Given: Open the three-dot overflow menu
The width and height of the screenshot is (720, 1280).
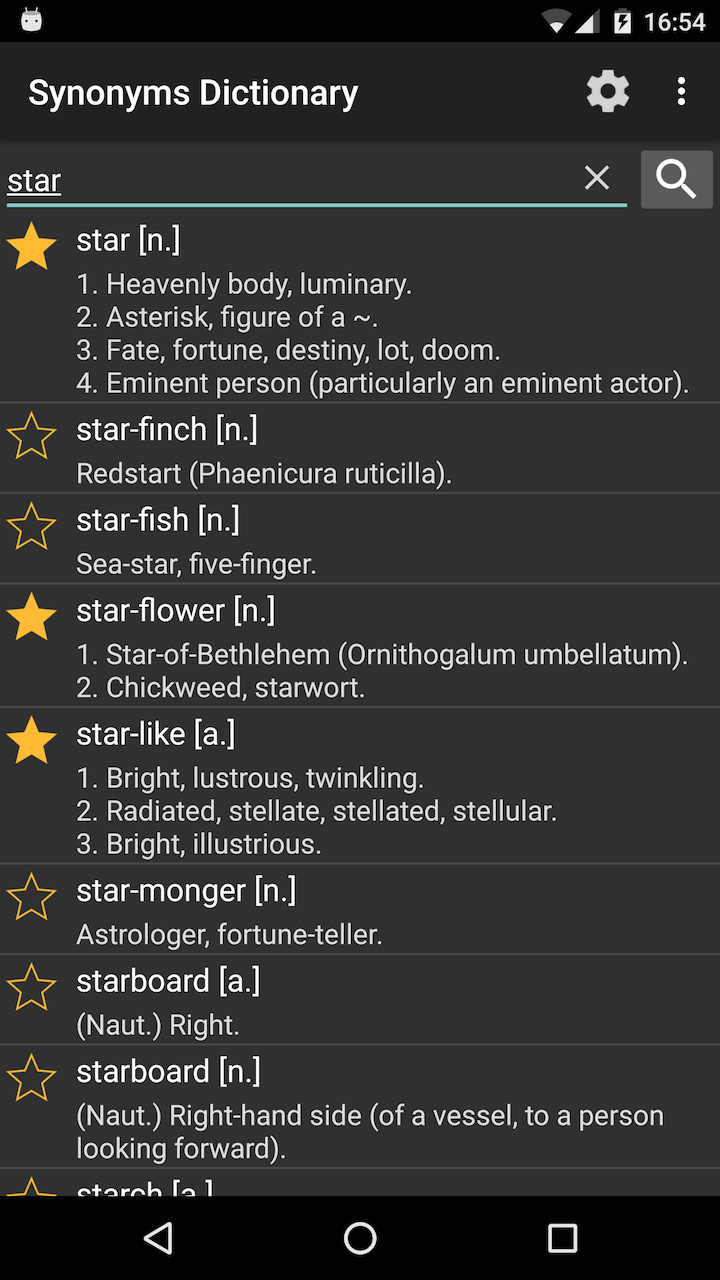Looking at the screenshot, I should [x=681, y=92].
